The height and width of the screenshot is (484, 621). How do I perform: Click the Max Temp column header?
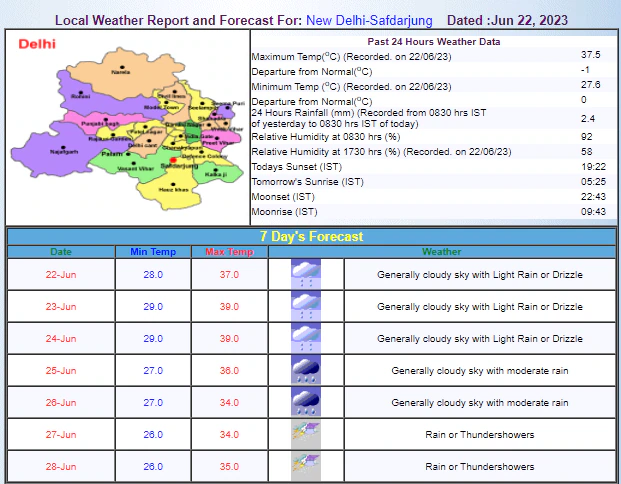click(x=230, y=251)
